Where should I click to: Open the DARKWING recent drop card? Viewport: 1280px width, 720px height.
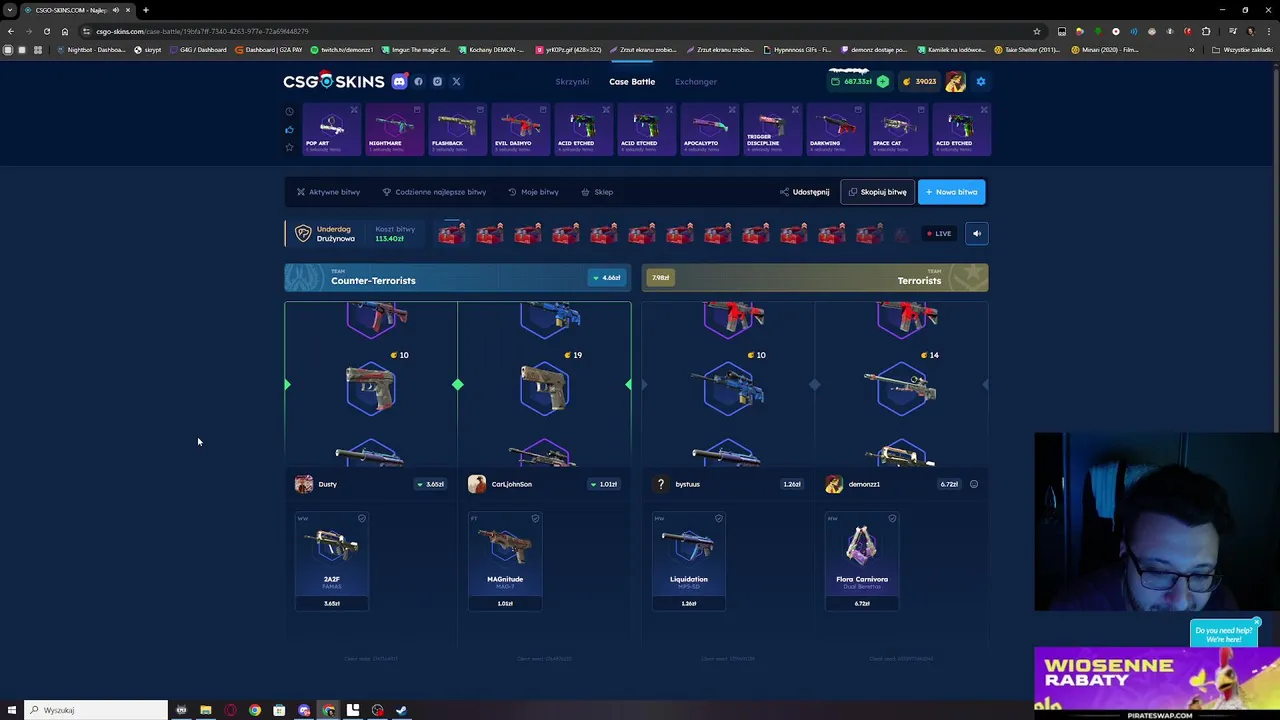[835, 130]
